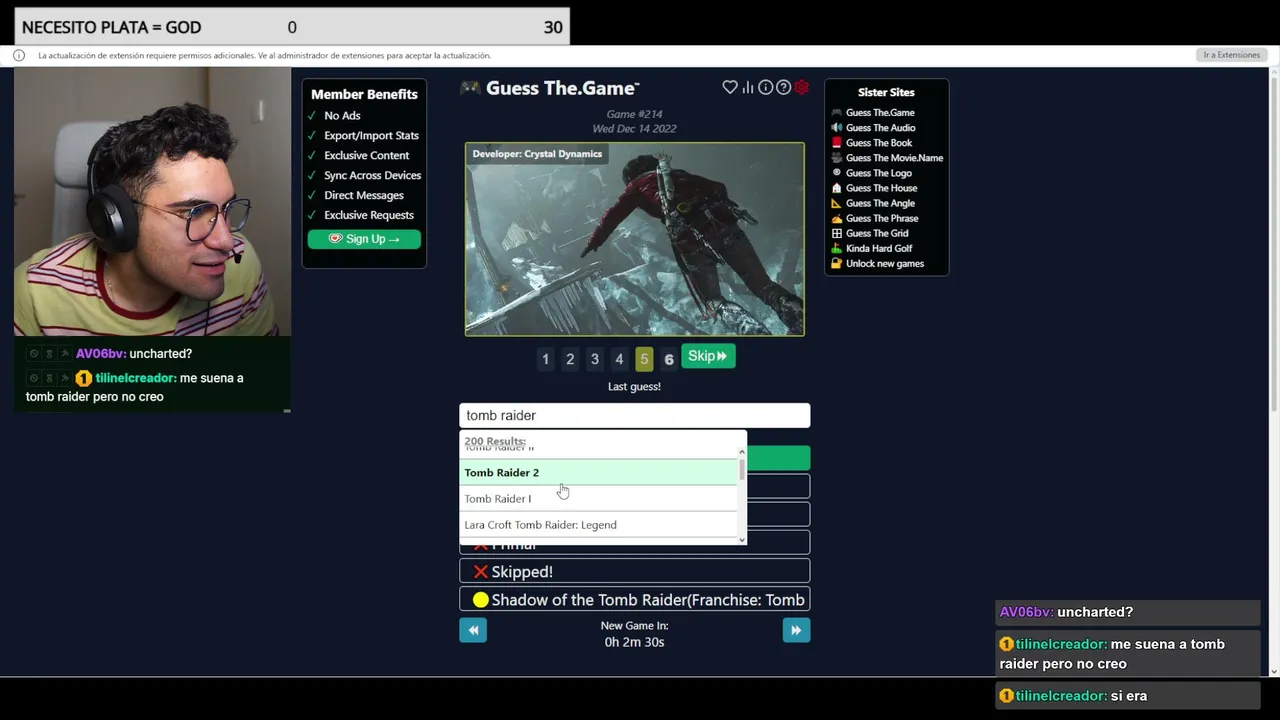
Task: Select 'Tomb Raider I' from the results list
Action: [x=598, y=499]
